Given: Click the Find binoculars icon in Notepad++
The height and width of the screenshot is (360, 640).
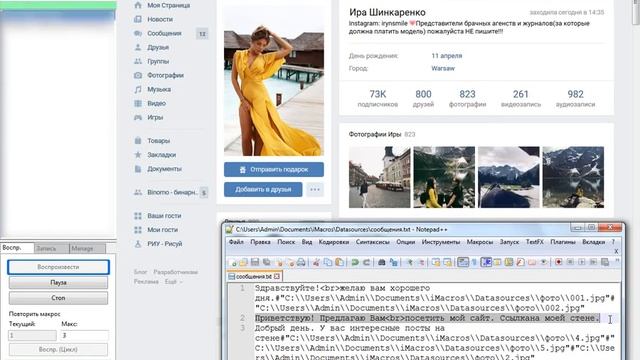Looking at the screenshot, I should 382,262.
